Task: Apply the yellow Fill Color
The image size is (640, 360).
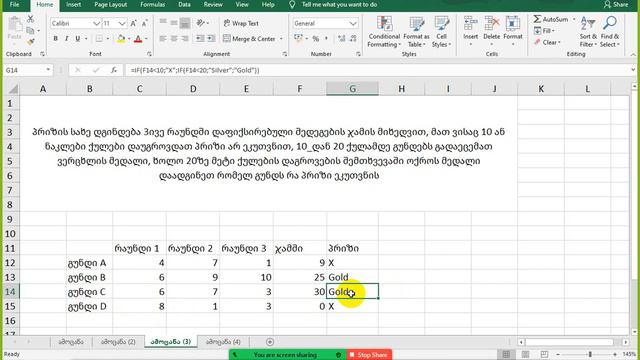Action: point(121,39)
